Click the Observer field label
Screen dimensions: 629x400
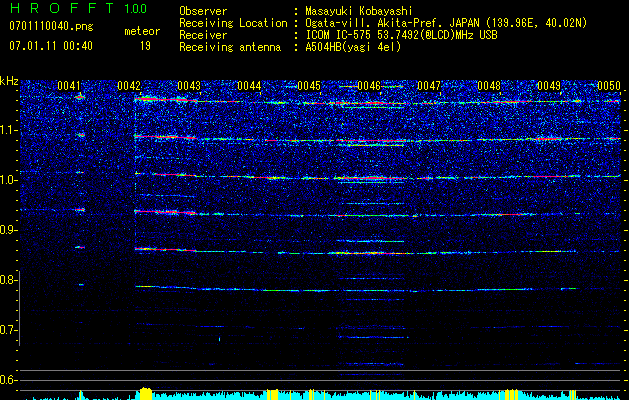(203, 11)
